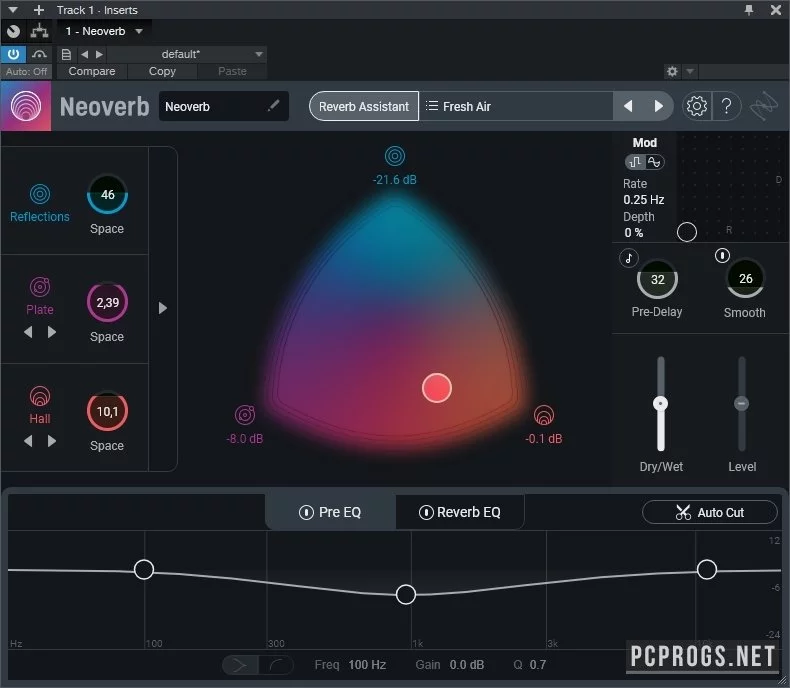Toggle Pre-Delay tempo sync note button
The image size is (790, 688).
(629, 258)
